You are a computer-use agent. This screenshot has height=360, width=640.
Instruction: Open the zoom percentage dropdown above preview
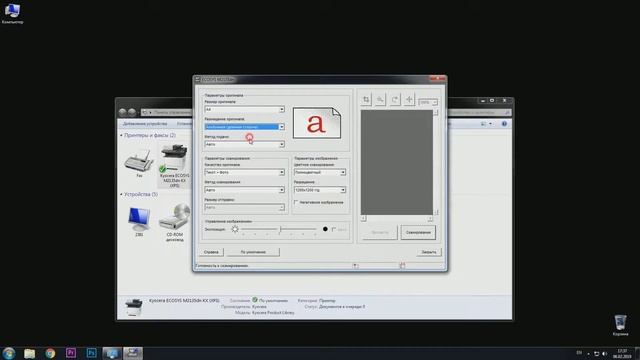tap(428, 102)
